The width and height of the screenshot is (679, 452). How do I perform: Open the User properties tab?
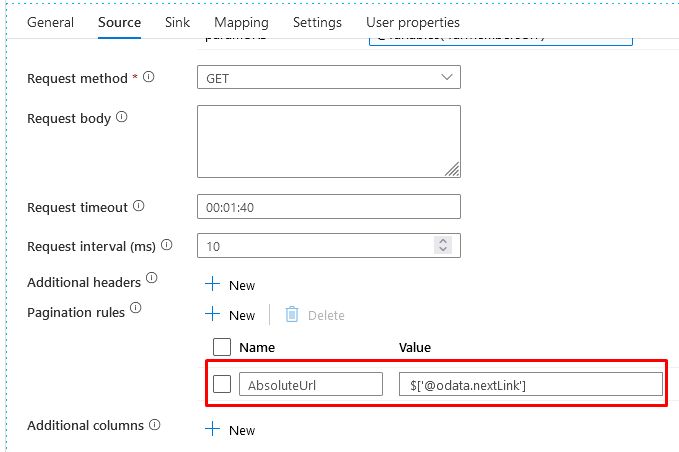click(x=413, y=23)
